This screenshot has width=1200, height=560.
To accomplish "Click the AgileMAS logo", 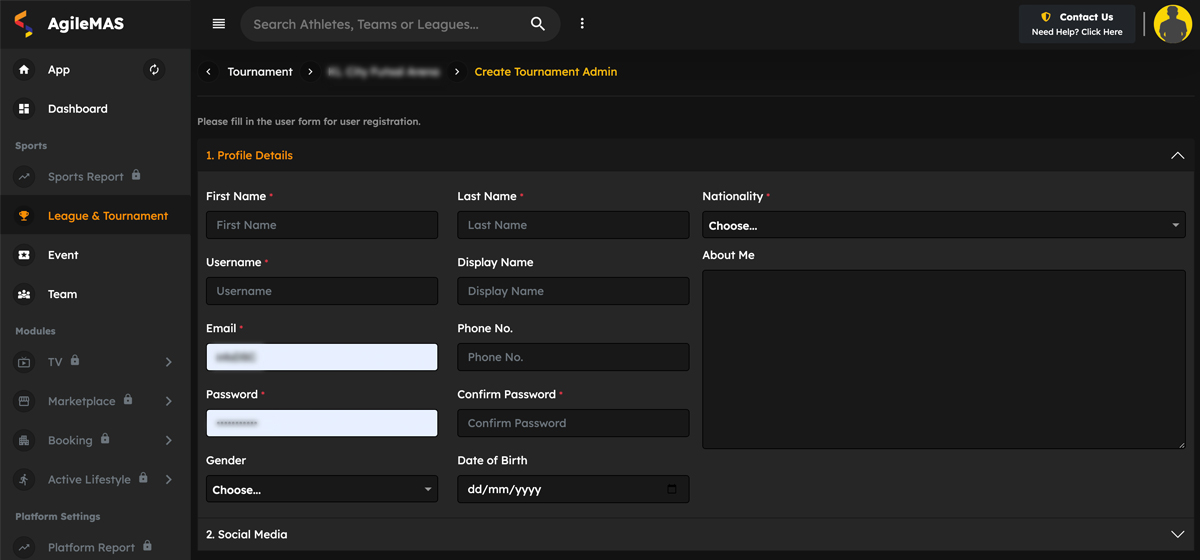I will [70, 24].
